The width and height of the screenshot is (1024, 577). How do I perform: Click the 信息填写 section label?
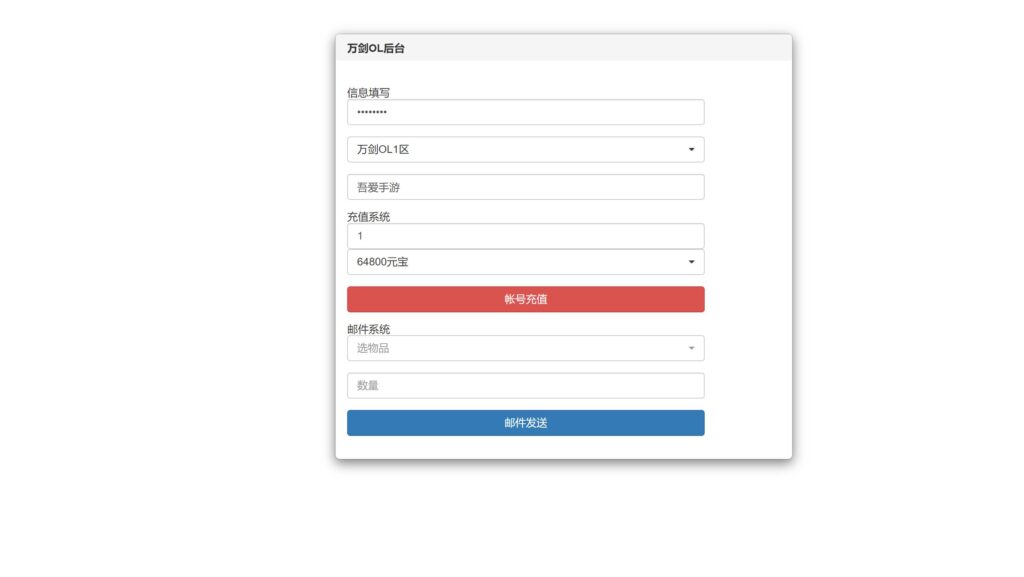[x=368, y=92]
